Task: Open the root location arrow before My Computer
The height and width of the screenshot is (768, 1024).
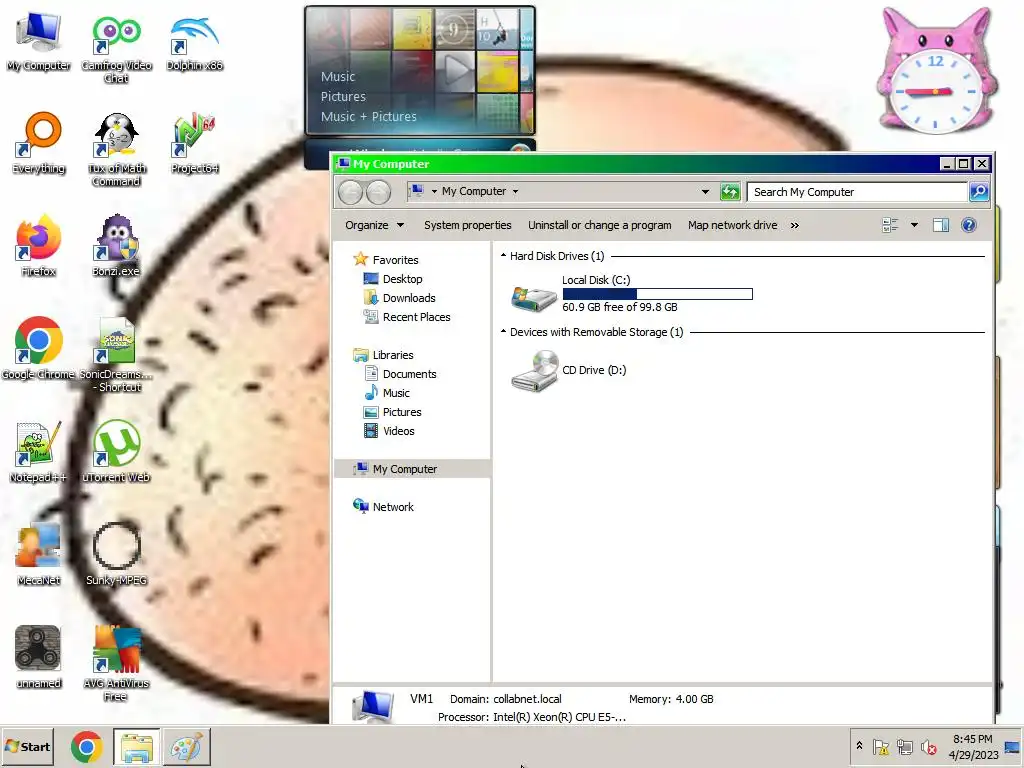Action: click(x=434, y=192)
